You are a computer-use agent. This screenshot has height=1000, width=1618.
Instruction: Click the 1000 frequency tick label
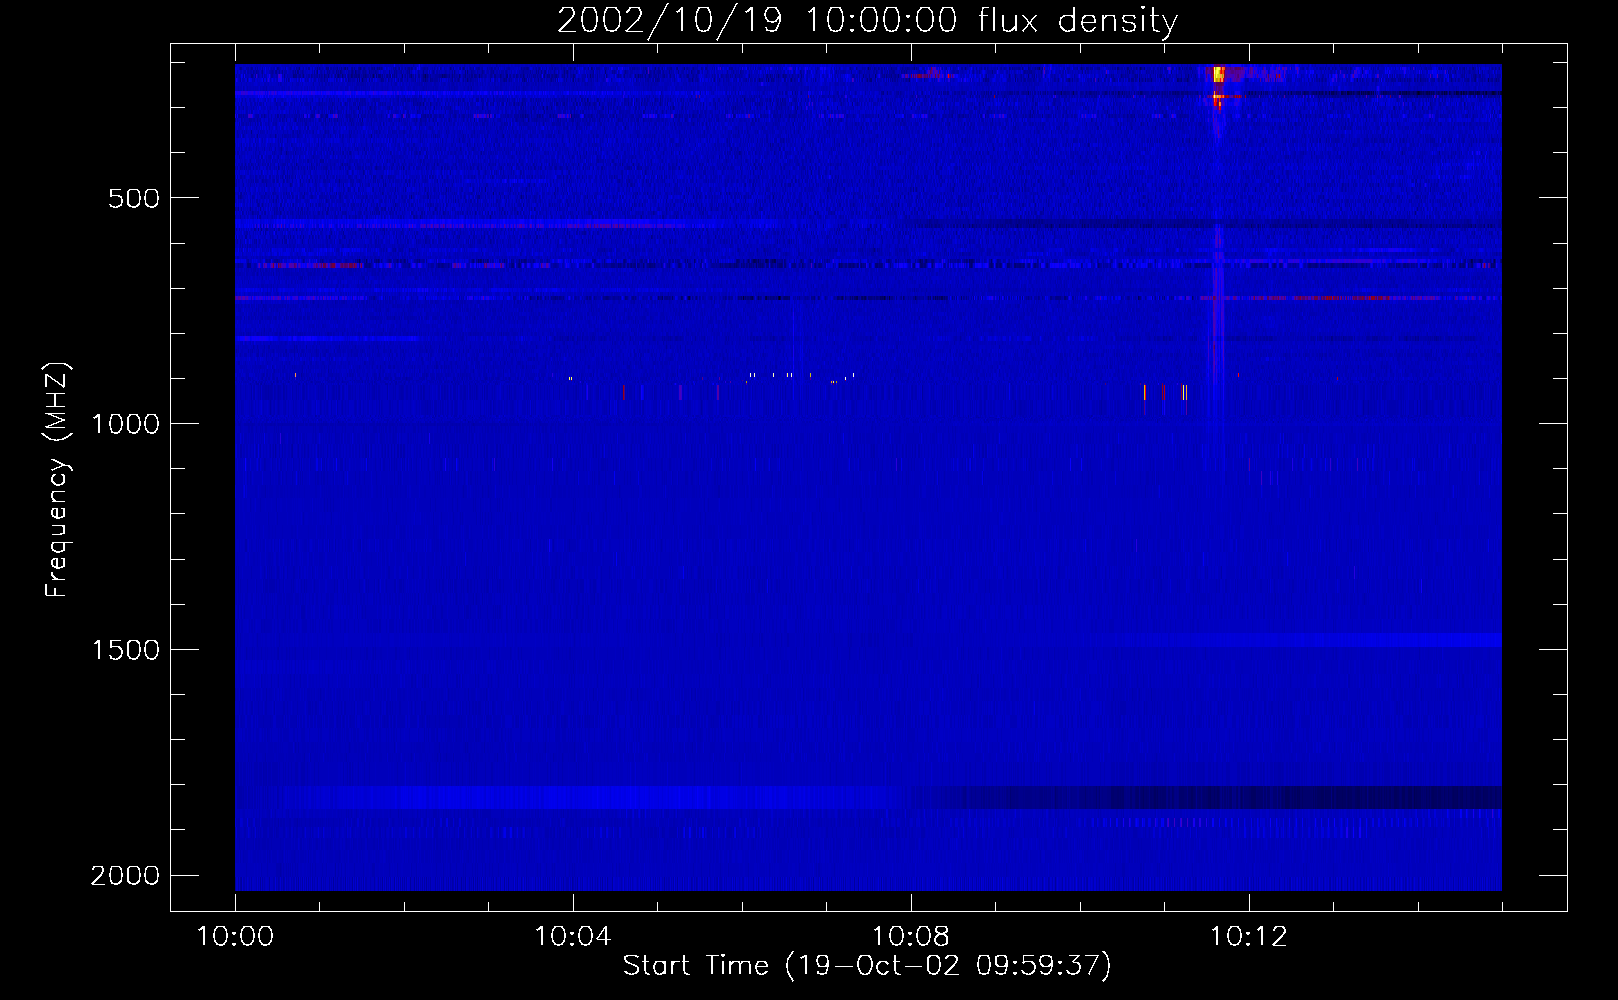click(x=125, y=424)
